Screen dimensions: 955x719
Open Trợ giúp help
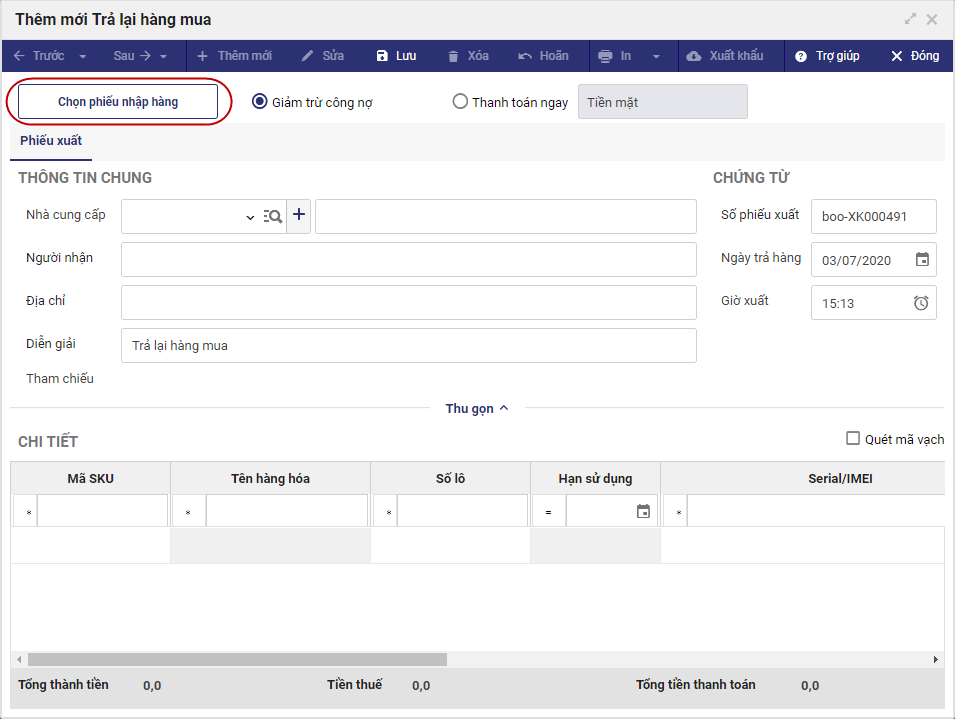827,56
